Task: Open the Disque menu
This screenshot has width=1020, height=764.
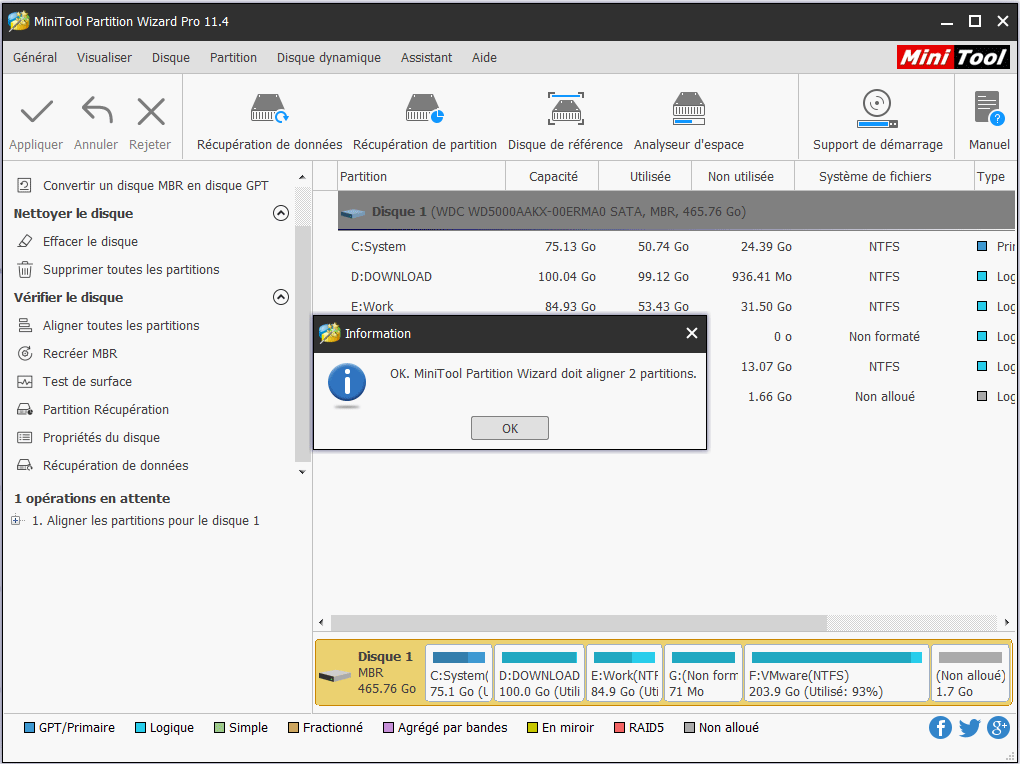Action: 170,57
